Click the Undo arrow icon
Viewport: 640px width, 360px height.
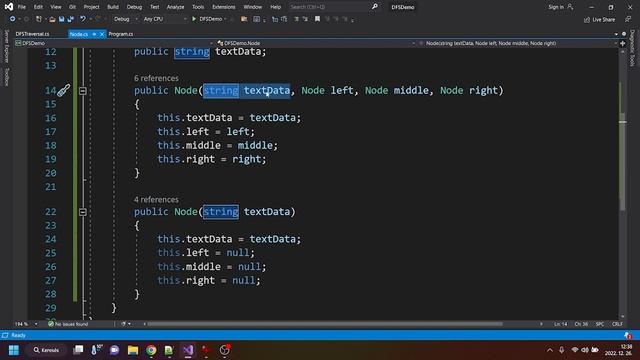pos(83,19)
